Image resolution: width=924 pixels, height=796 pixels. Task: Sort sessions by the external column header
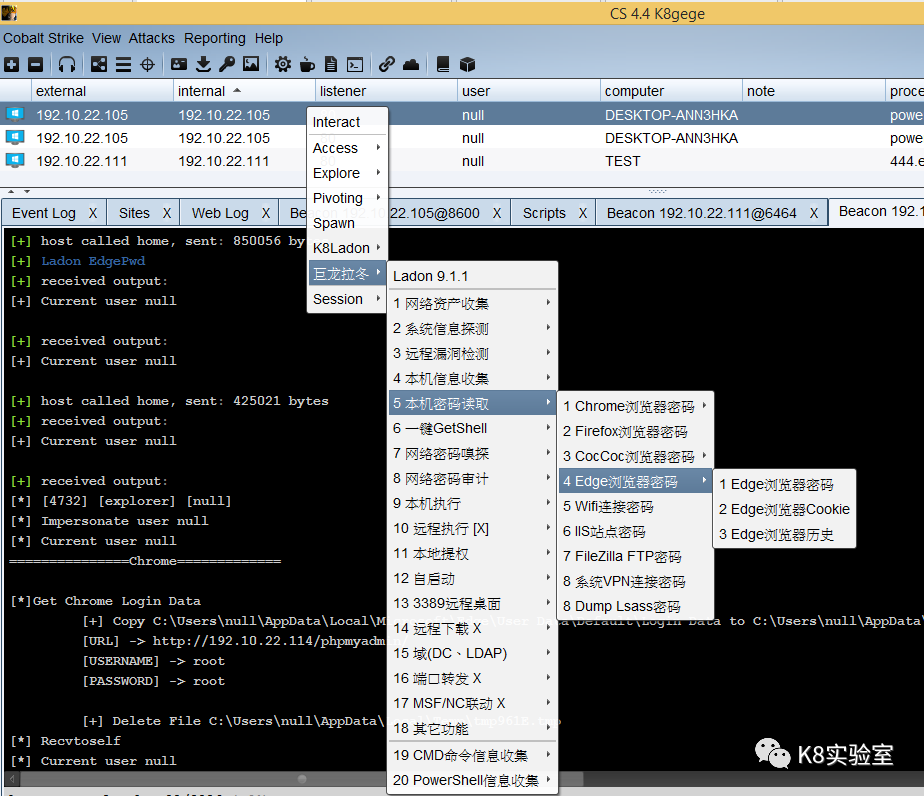[x=101, y=91]
